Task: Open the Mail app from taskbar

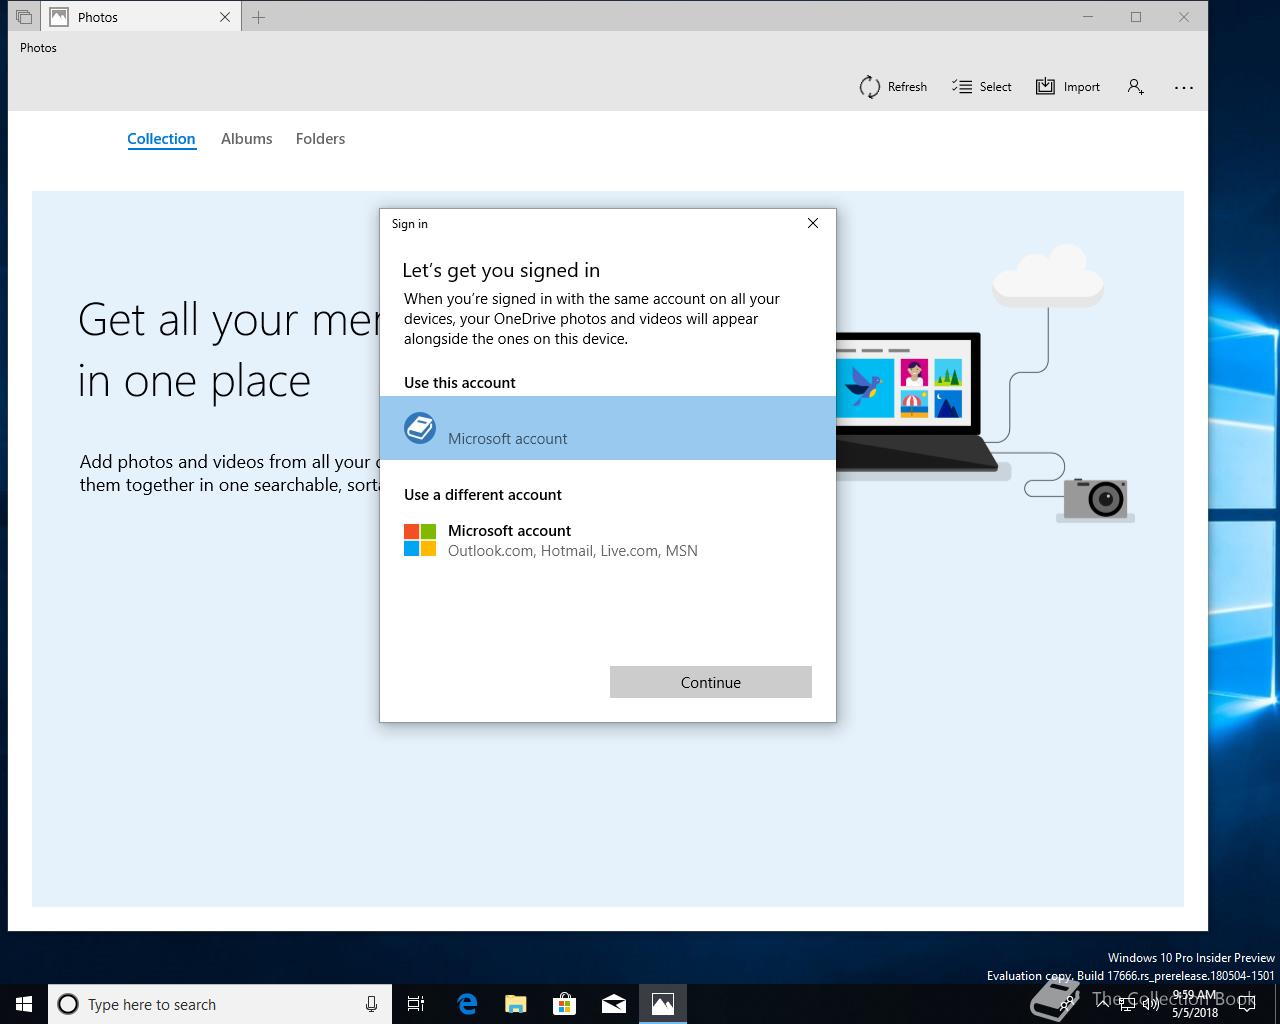Action: 614,1004
